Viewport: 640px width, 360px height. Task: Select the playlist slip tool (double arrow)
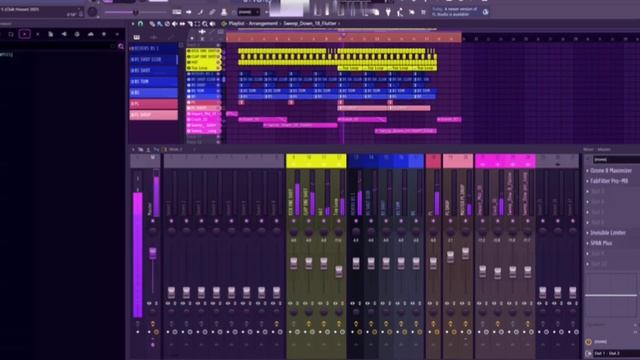click(182, 24)
